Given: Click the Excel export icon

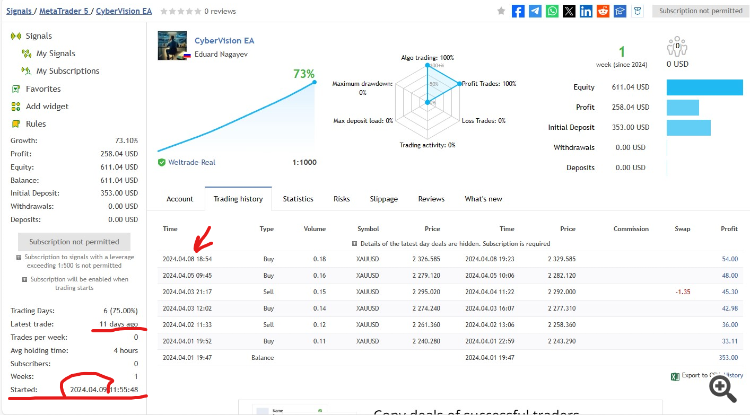Looking at the screenshot, I should coord(675,377).
